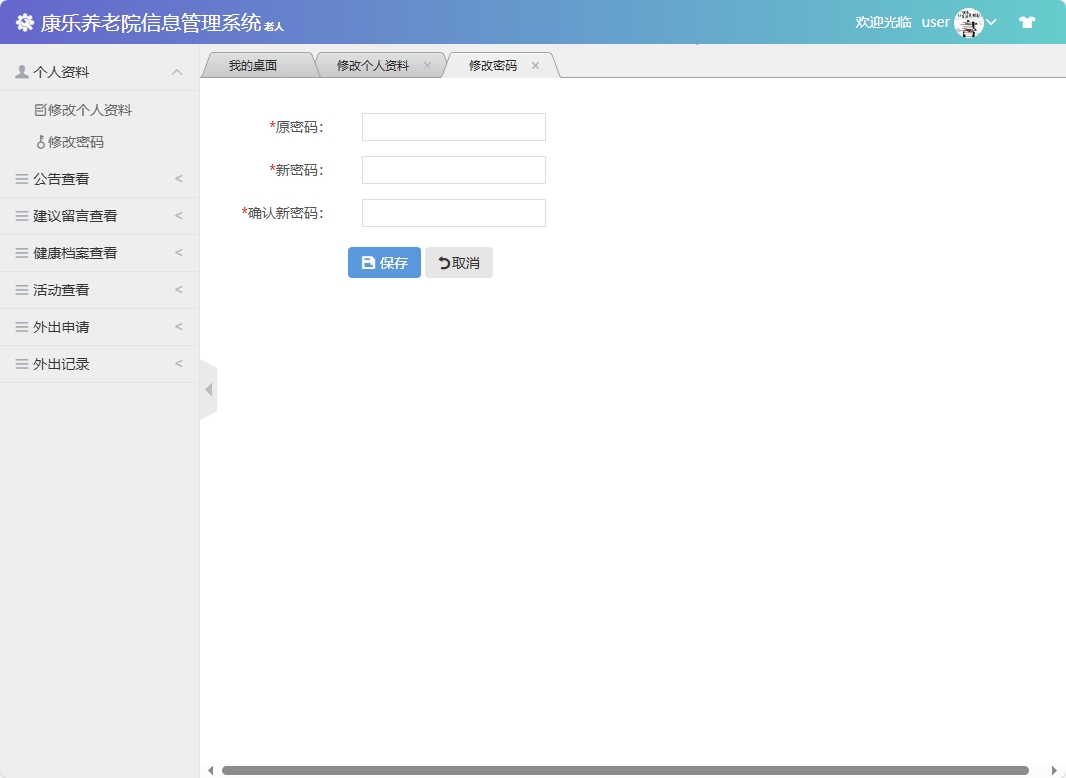
Task: Collapse the 个人资料 section chevron
Action: click(178, 71)
